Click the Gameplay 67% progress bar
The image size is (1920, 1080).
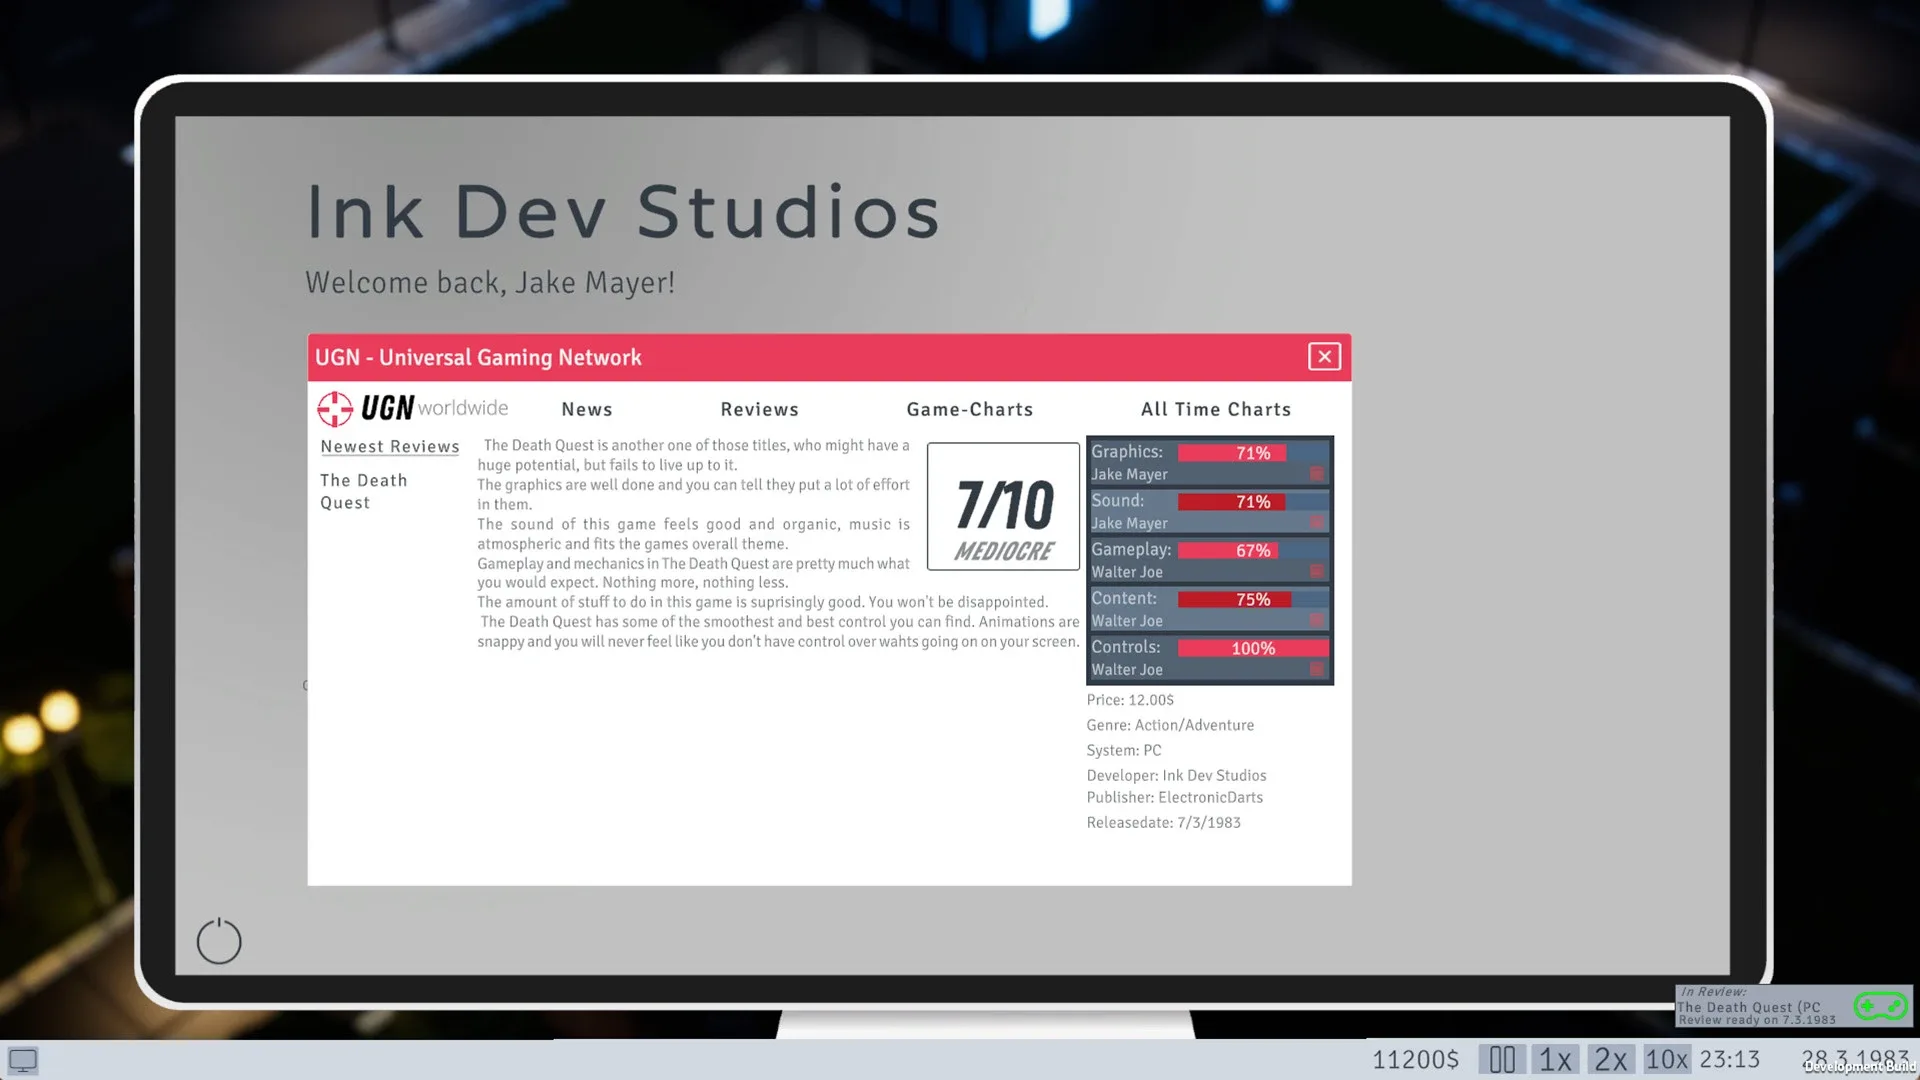click(x=1252, y=551)
